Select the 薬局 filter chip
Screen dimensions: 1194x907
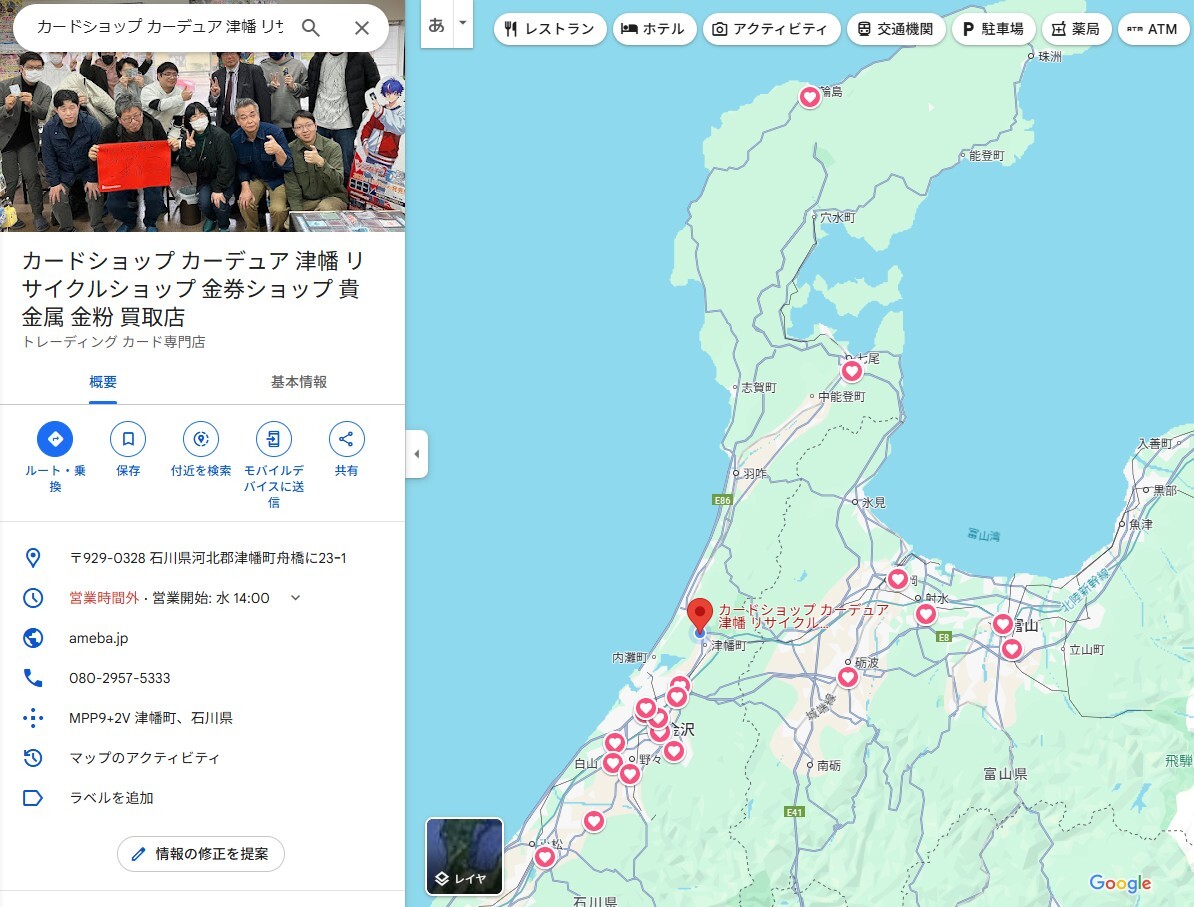click(x=1076, y=29)
